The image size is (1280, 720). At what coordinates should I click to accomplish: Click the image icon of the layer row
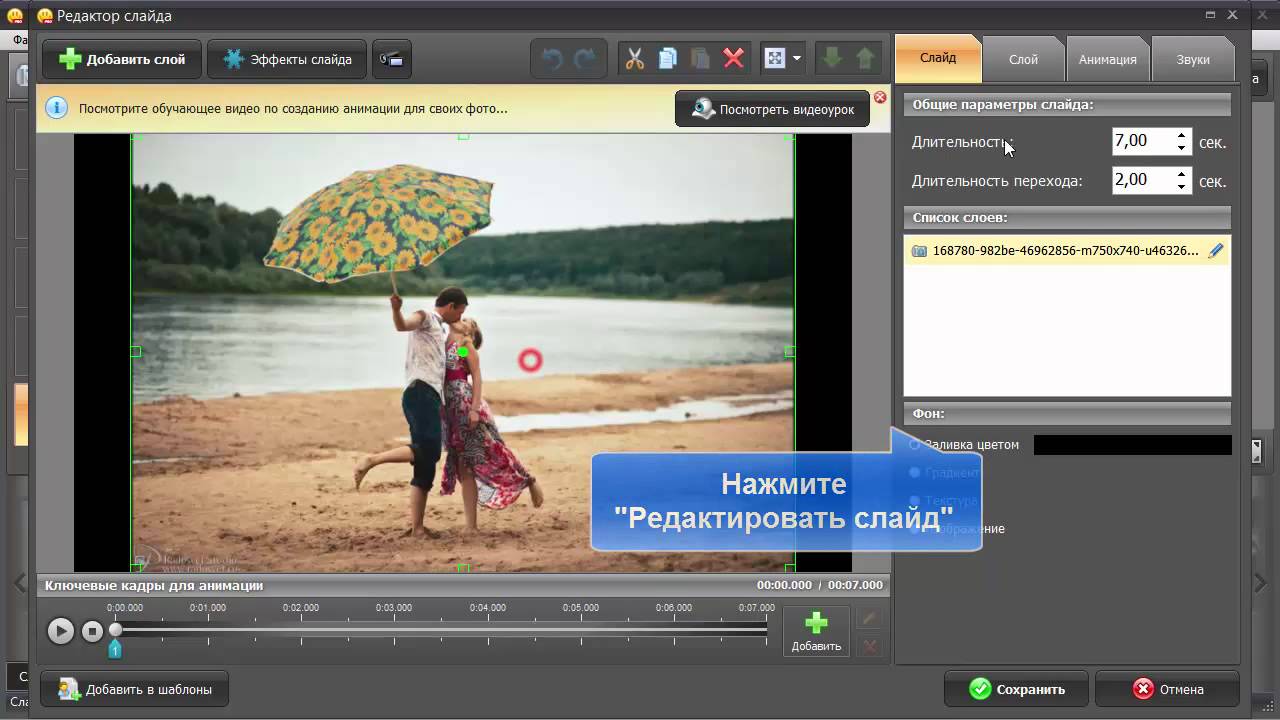(919, 251)
